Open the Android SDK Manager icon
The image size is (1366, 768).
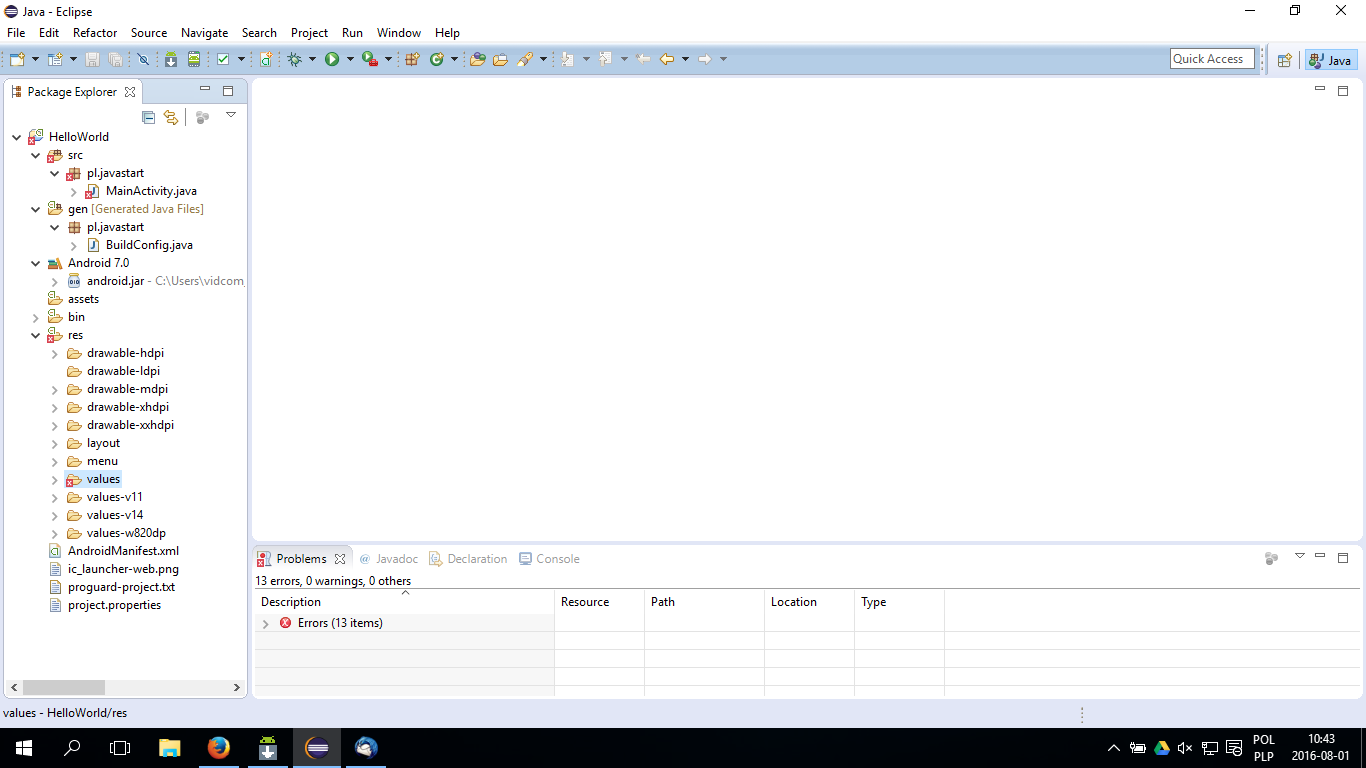coord(171,59)
